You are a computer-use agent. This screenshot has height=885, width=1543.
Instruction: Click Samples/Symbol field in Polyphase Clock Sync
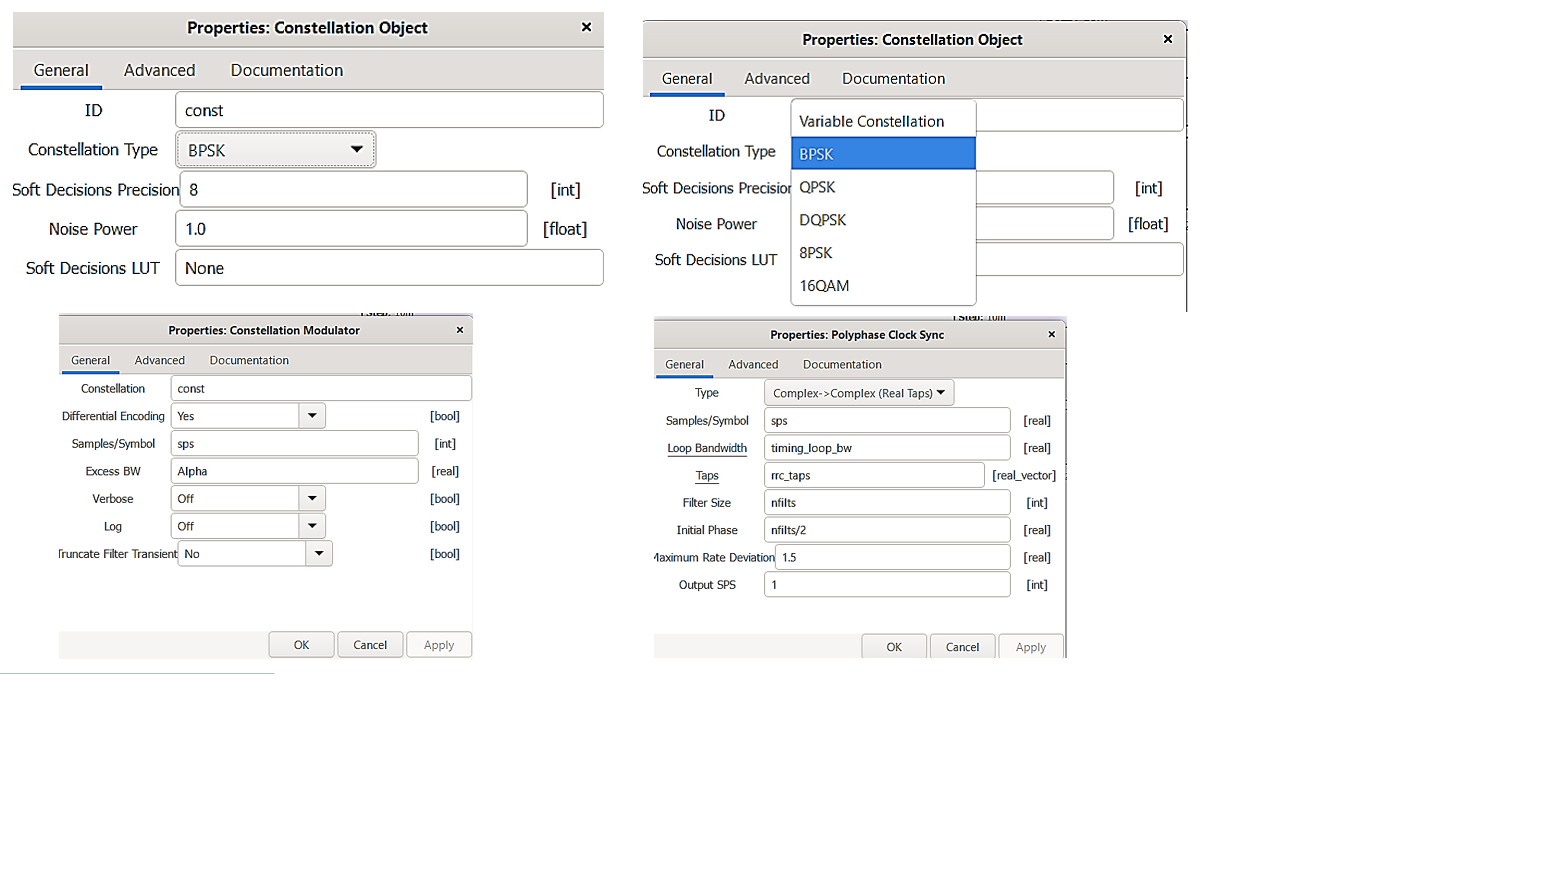[887, 421]
